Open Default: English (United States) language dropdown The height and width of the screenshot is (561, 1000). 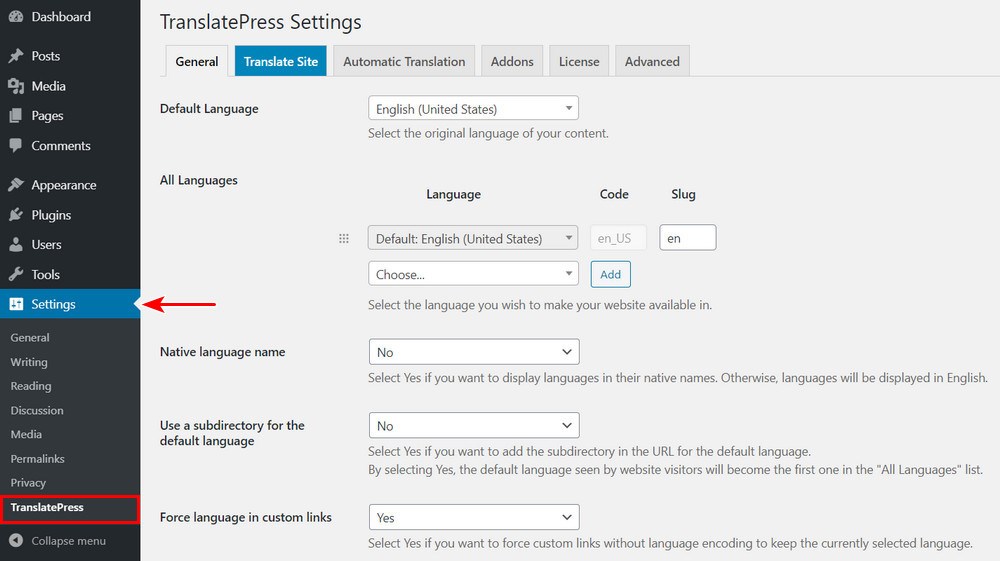[473, 238]
